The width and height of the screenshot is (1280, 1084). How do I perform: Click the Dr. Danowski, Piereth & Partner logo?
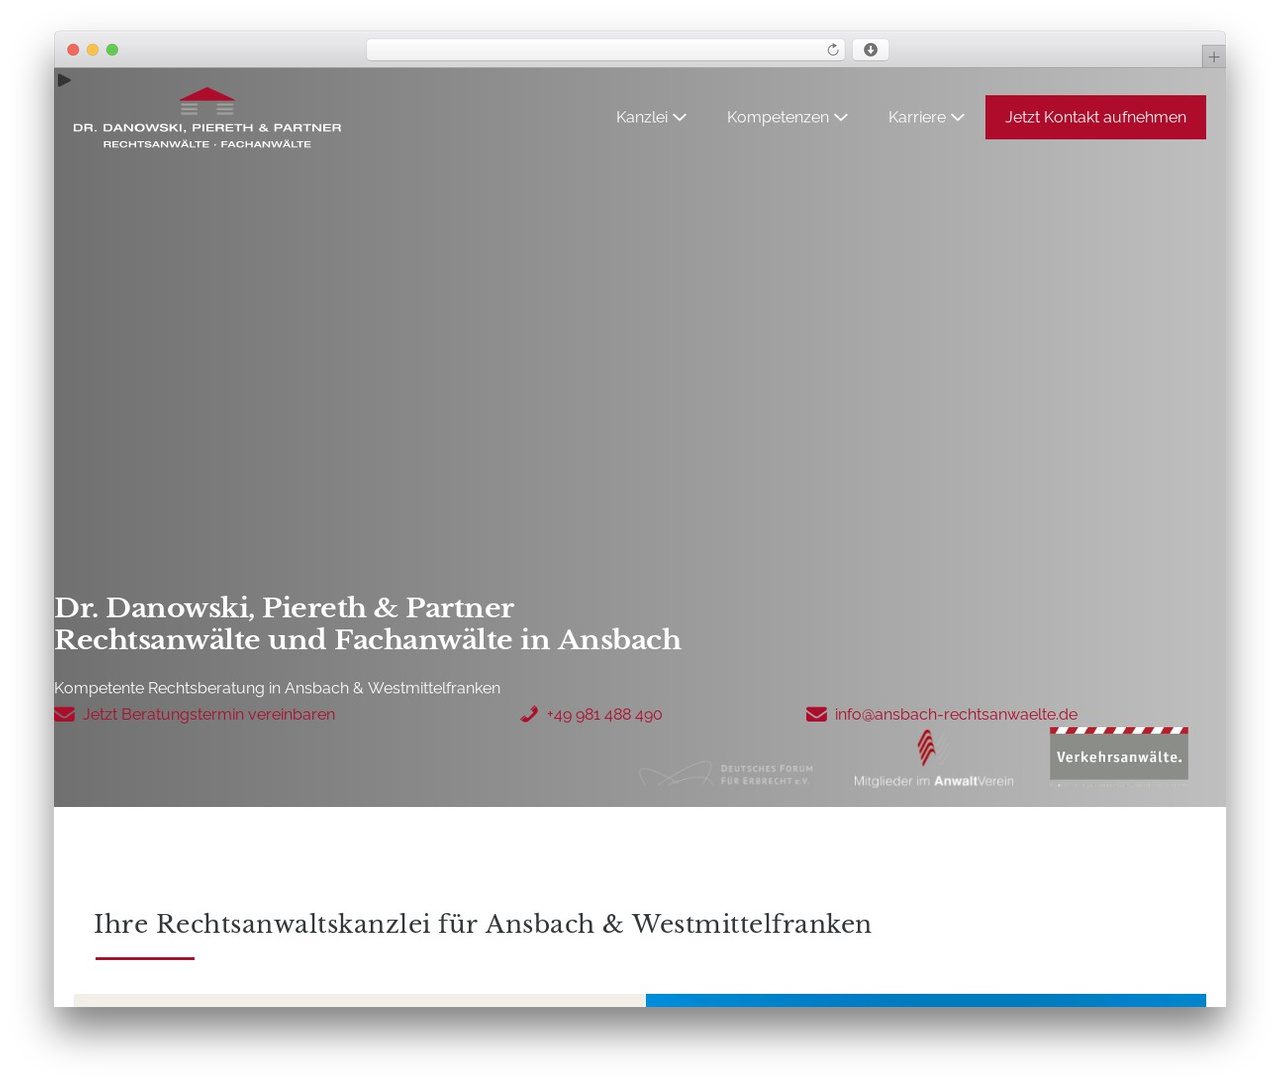(x=207, y=118)
